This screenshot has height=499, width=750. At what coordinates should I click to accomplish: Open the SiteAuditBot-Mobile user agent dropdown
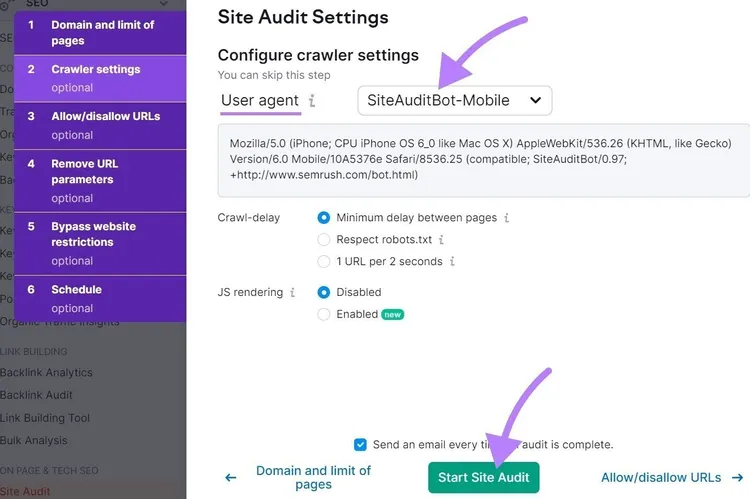(454, 100)
